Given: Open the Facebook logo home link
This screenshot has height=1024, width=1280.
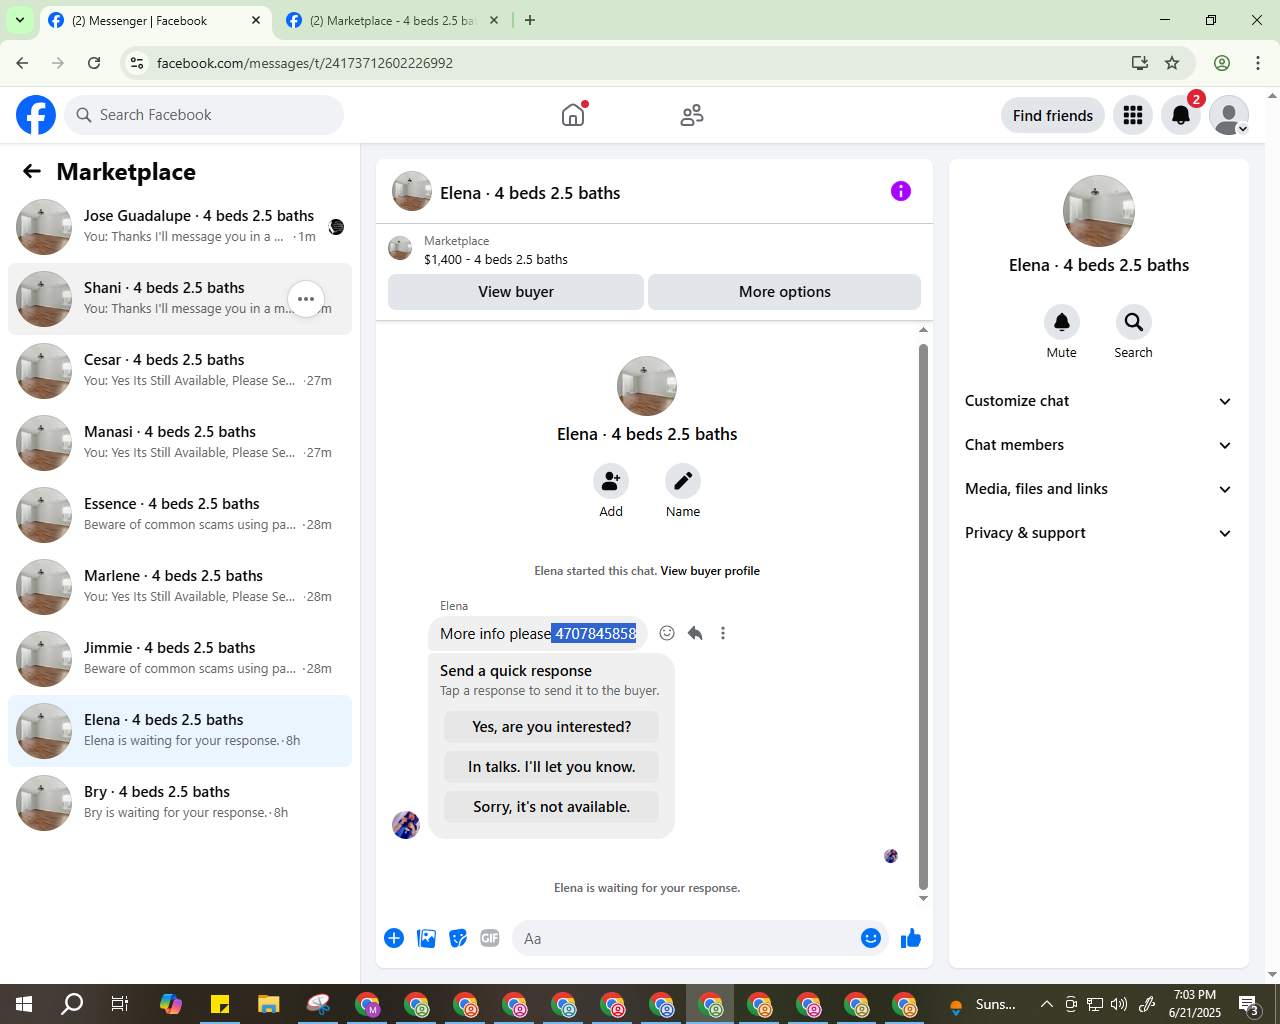Looking at the screenshot, I should coord(36,115).
